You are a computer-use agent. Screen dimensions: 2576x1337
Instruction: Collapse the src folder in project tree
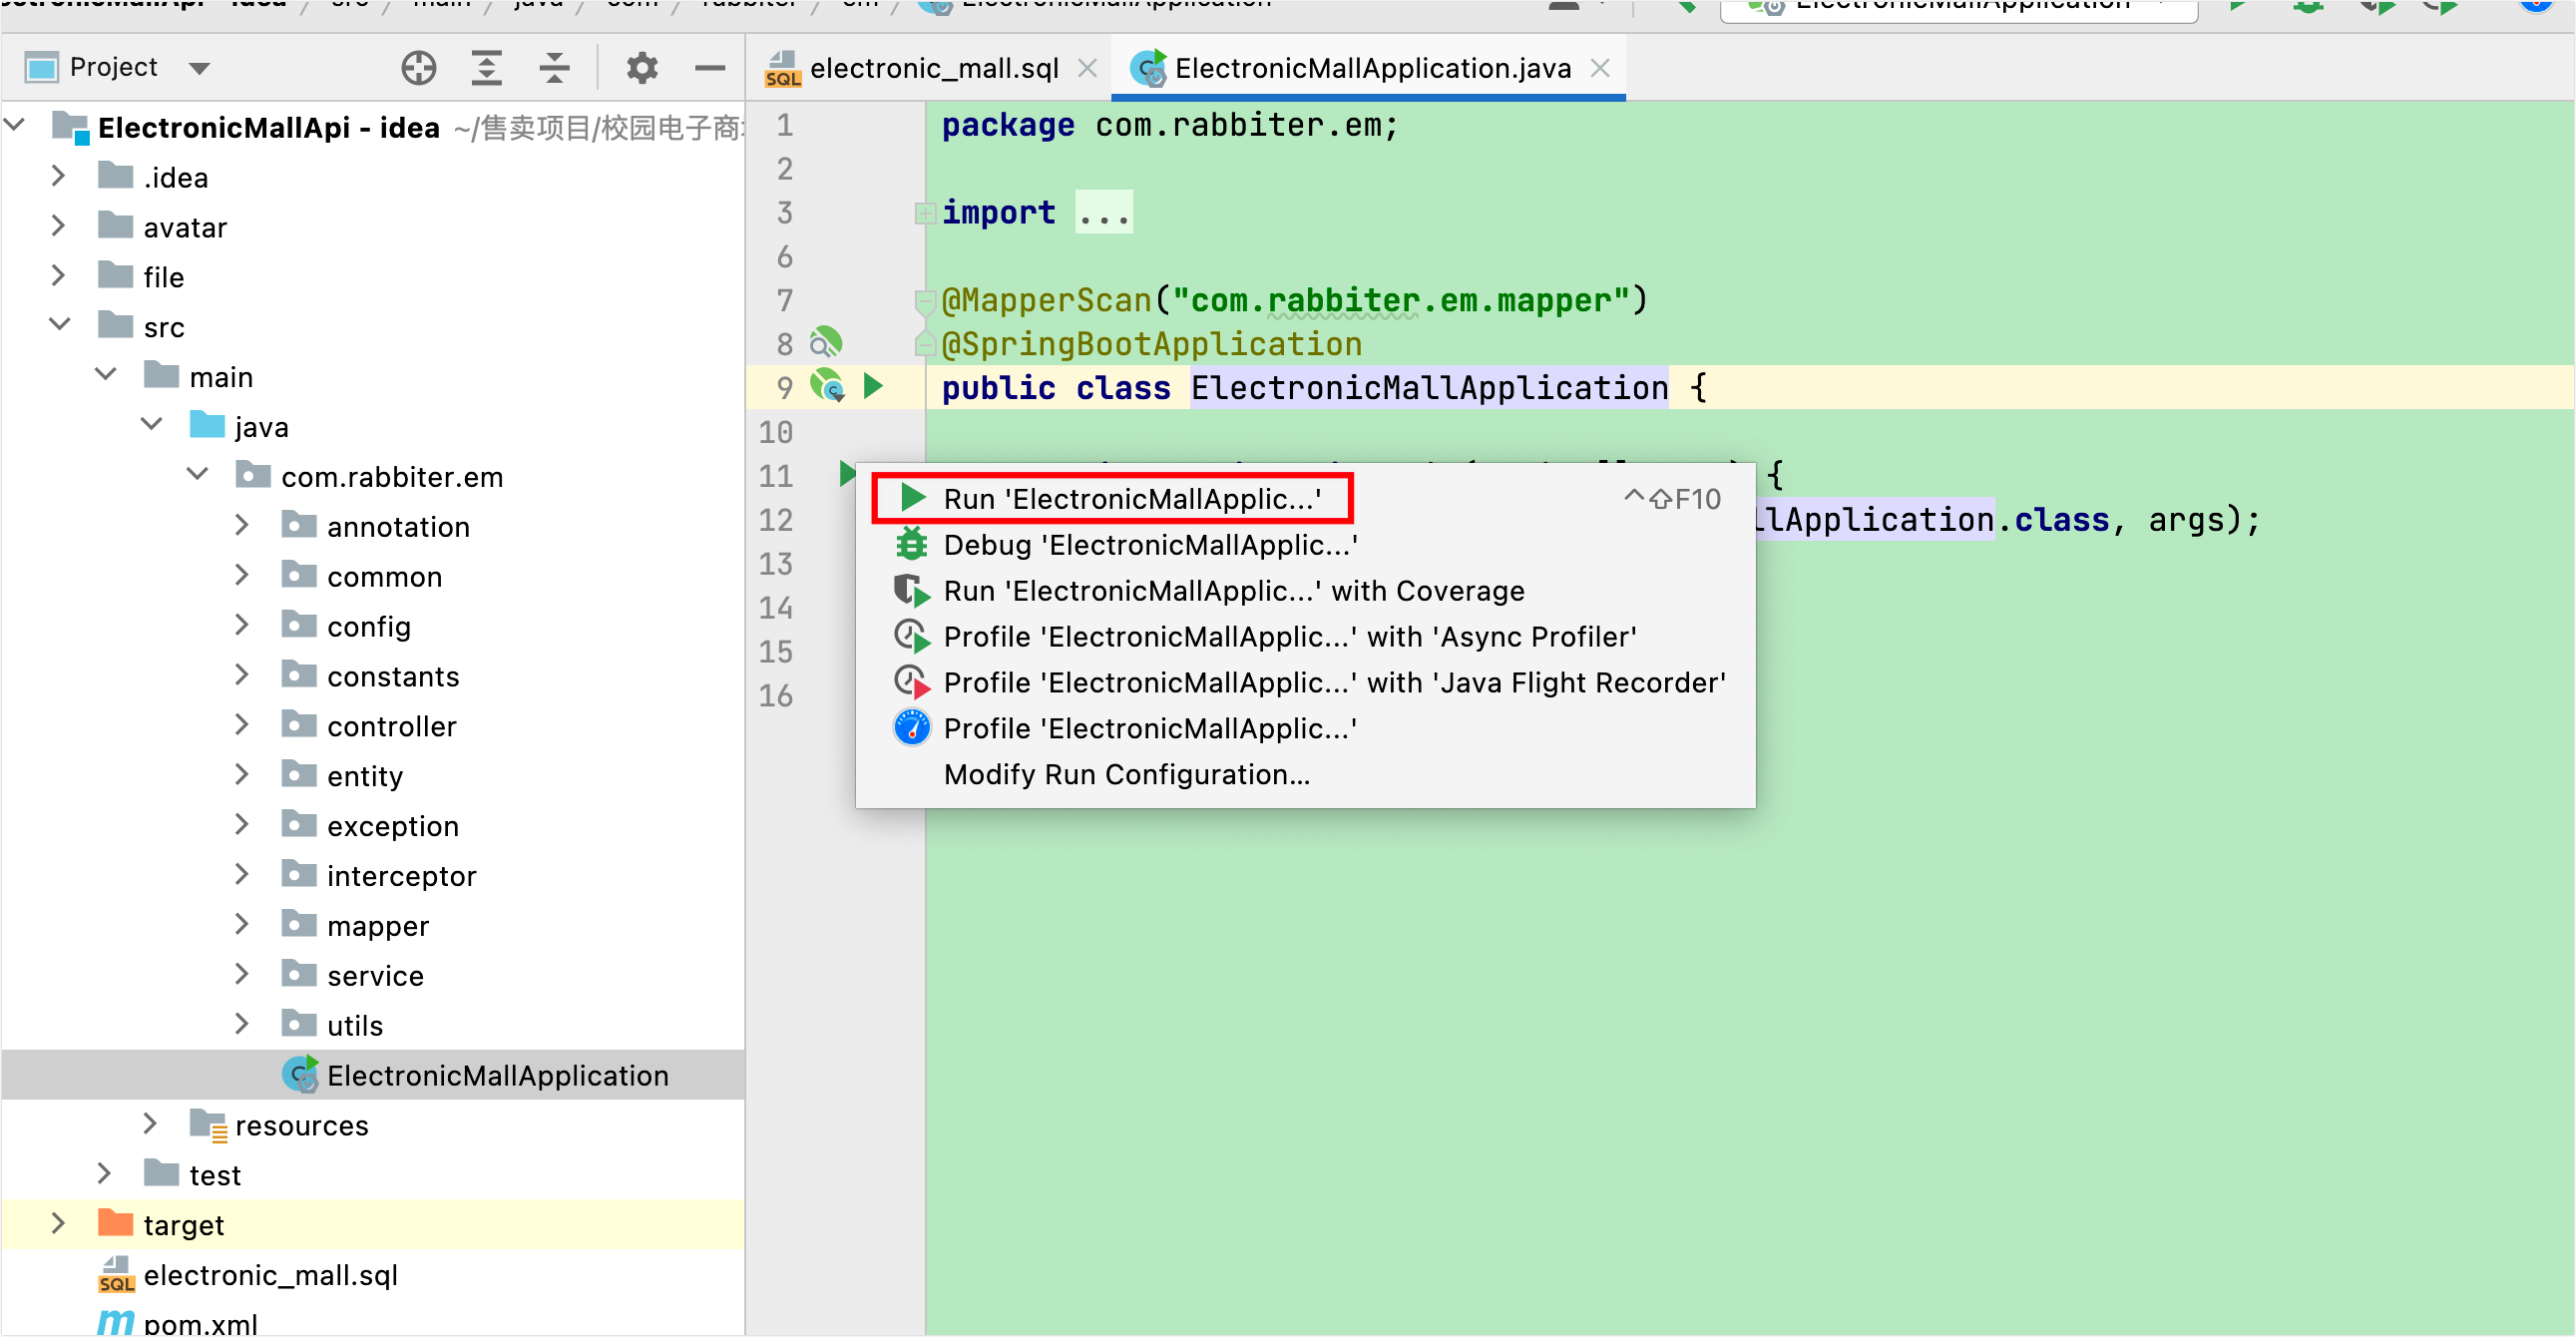coord(60,325)
